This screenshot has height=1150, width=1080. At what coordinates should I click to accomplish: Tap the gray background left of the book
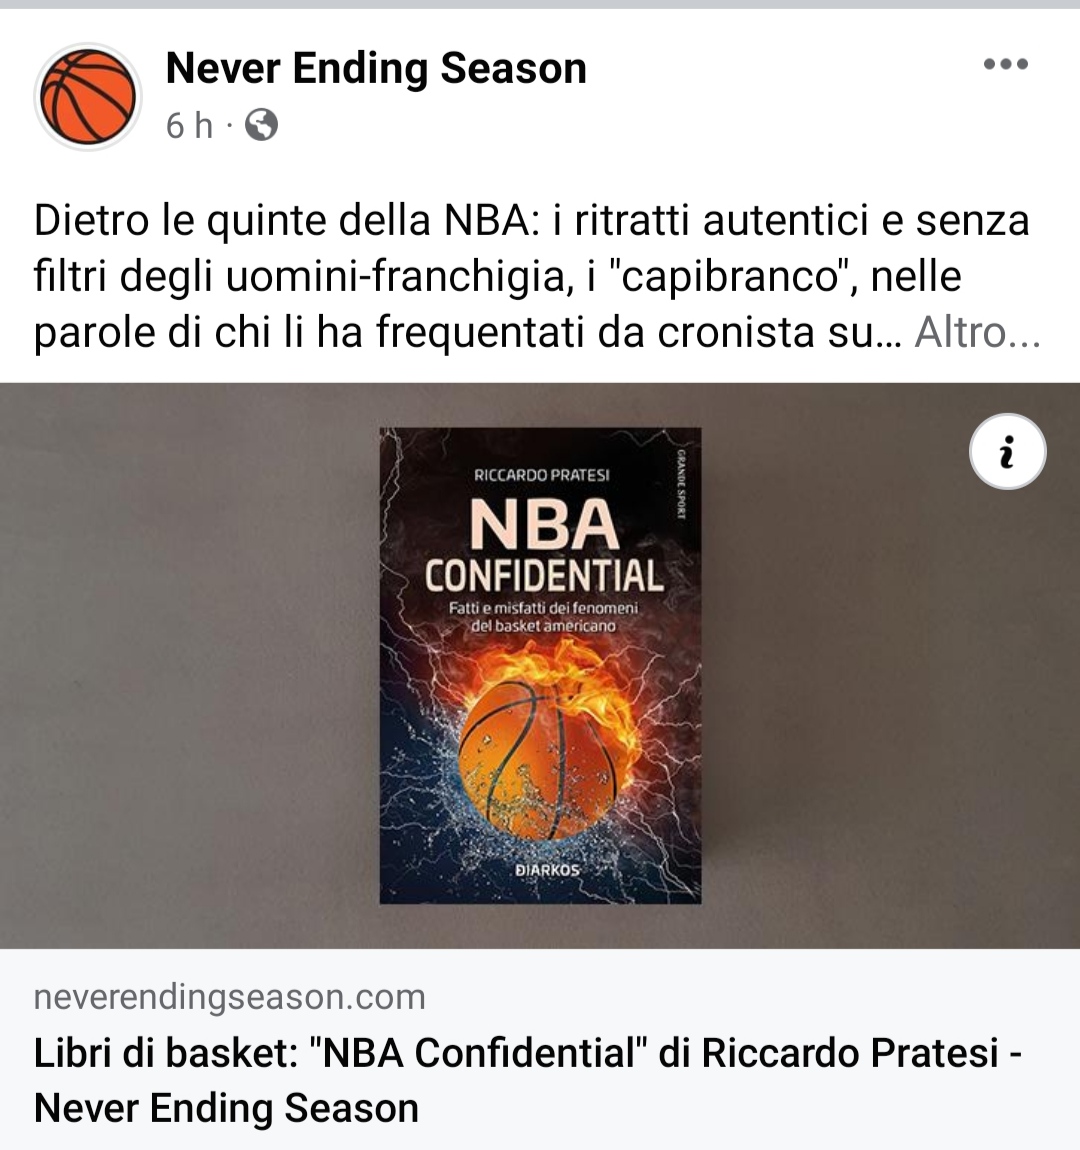(x=189, y=665)
